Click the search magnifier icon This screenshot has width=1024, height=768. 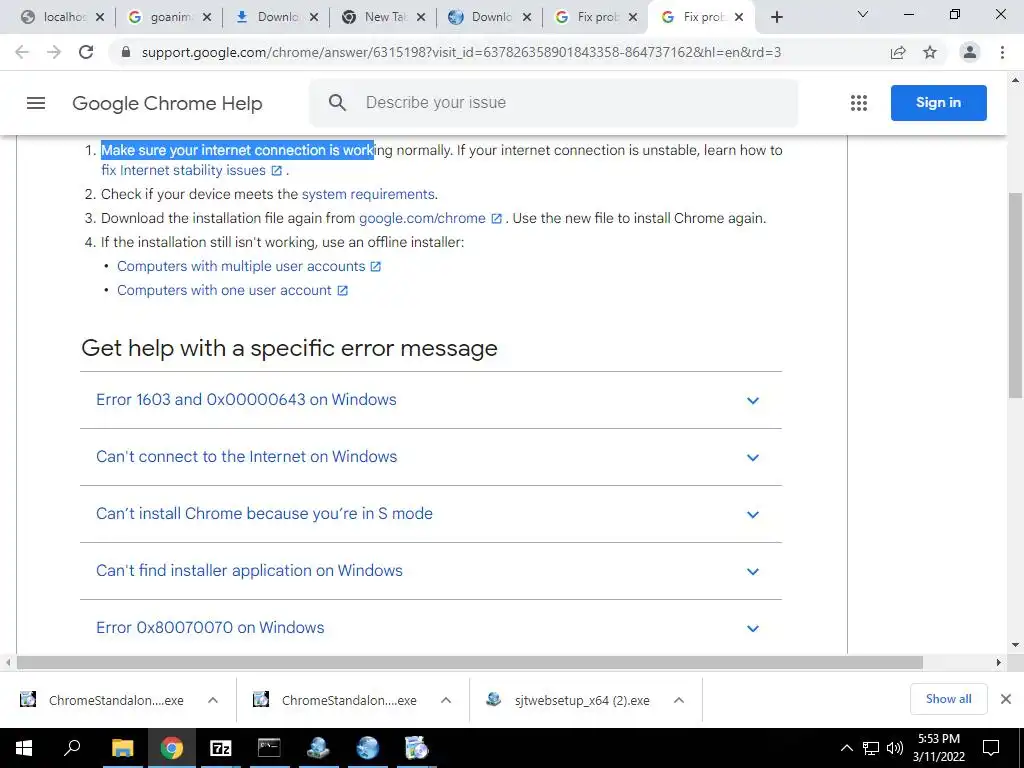[x=337, y=103]
